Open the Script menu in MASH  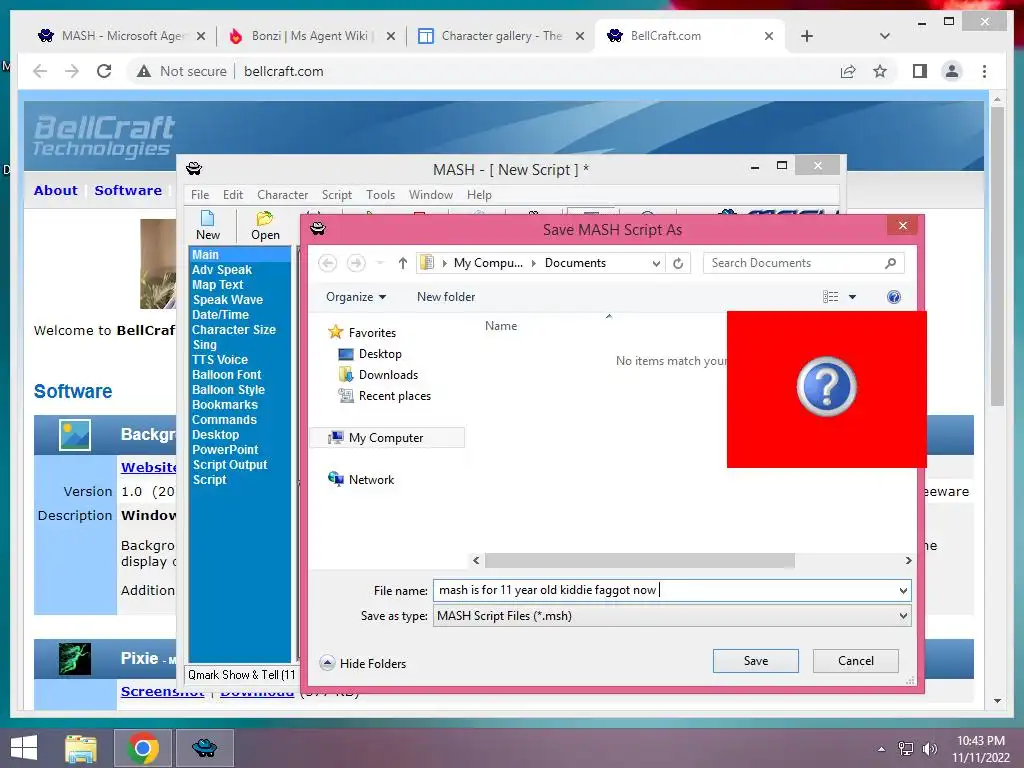pos(336,195)
